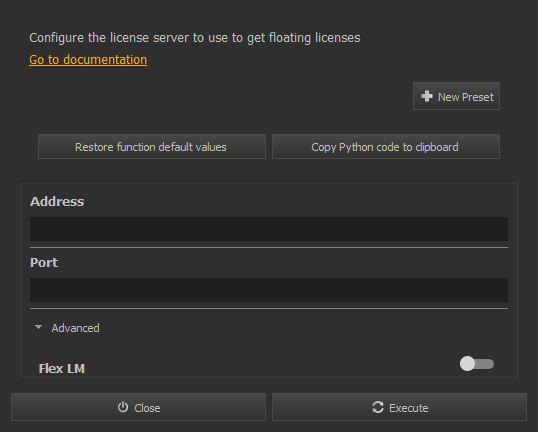The width and height of the screenshot is (538, 432).
Task: Click the Flex LM switch knob
Action: click(467, 364)
